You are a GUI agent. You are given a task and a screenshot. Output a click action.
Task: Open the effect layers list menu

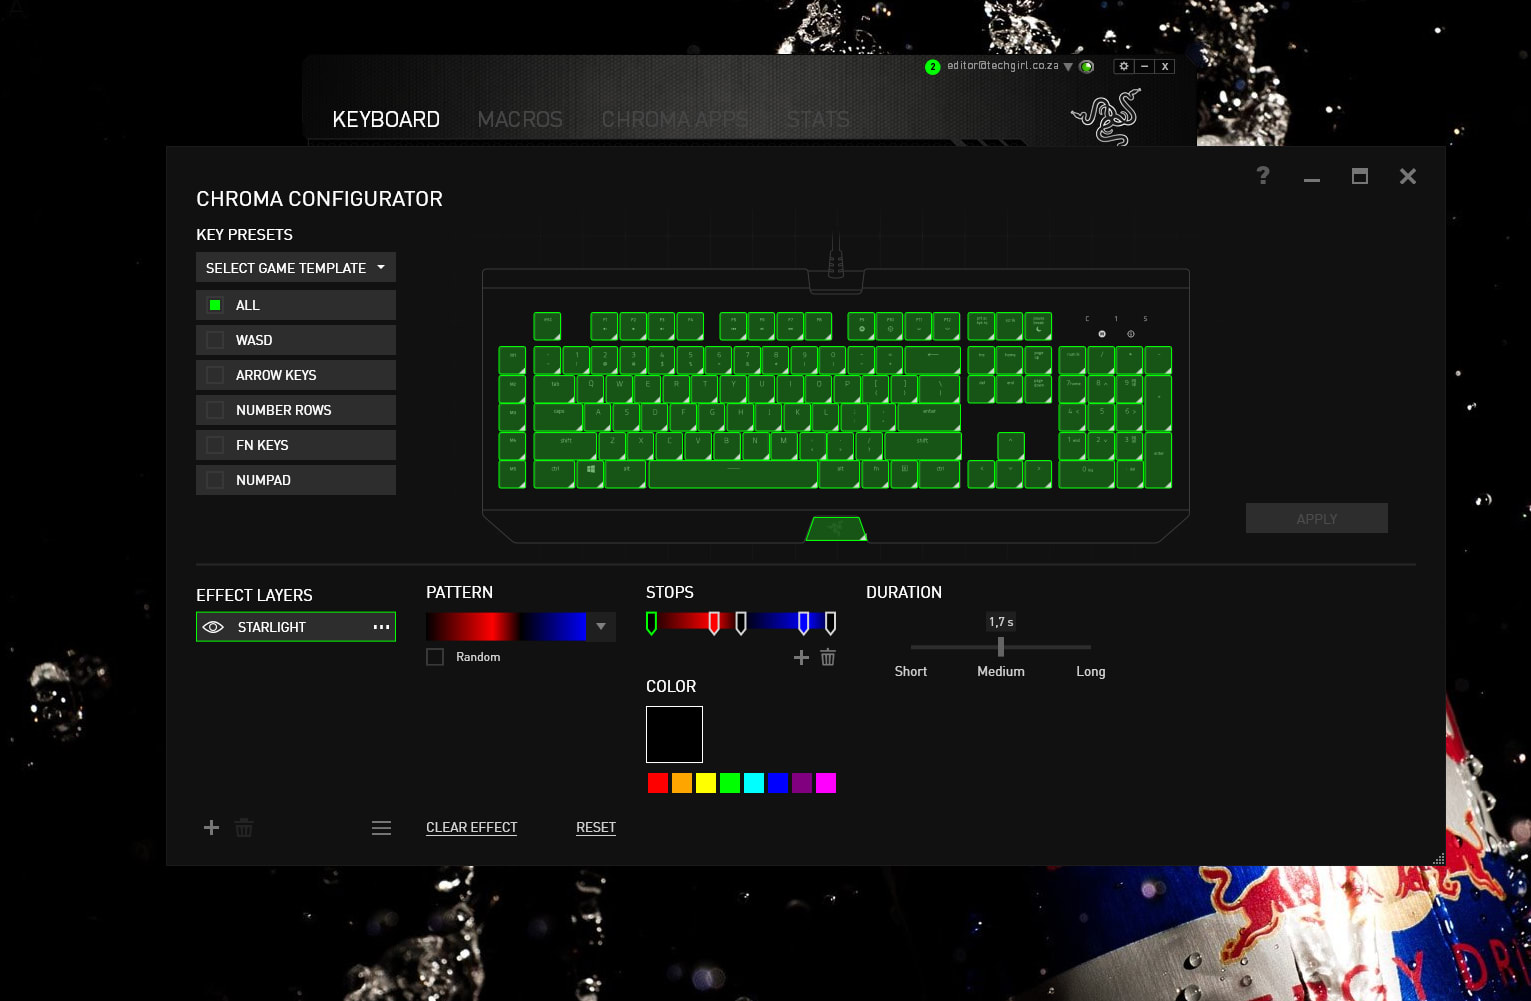381,828
